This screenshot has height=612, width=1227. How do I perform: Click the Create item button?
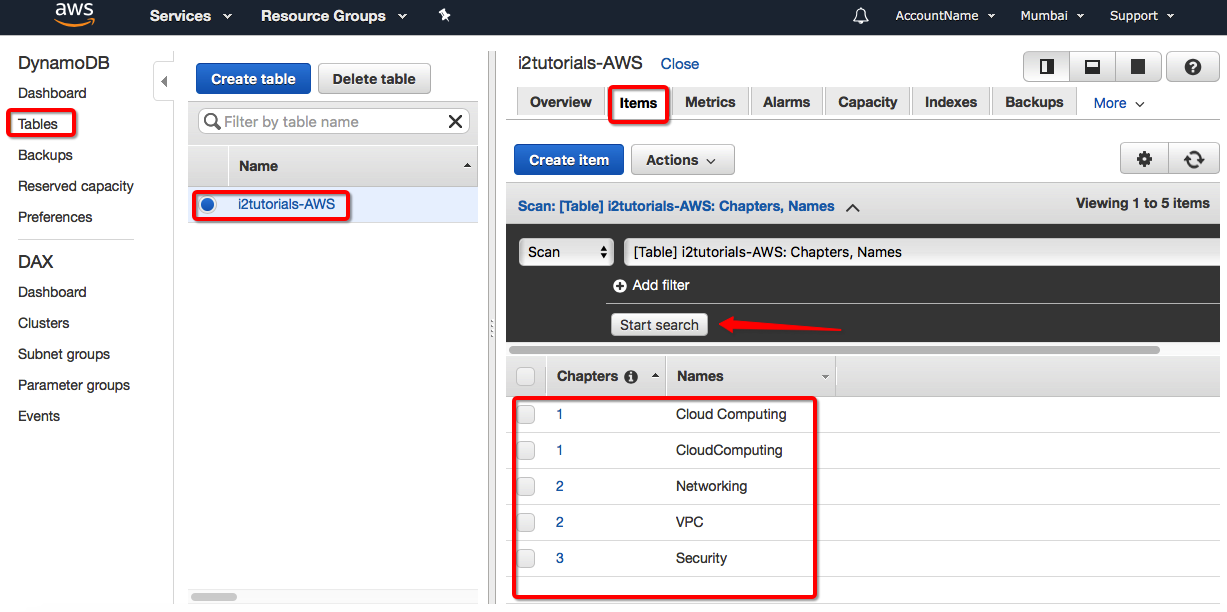[568, 160]
